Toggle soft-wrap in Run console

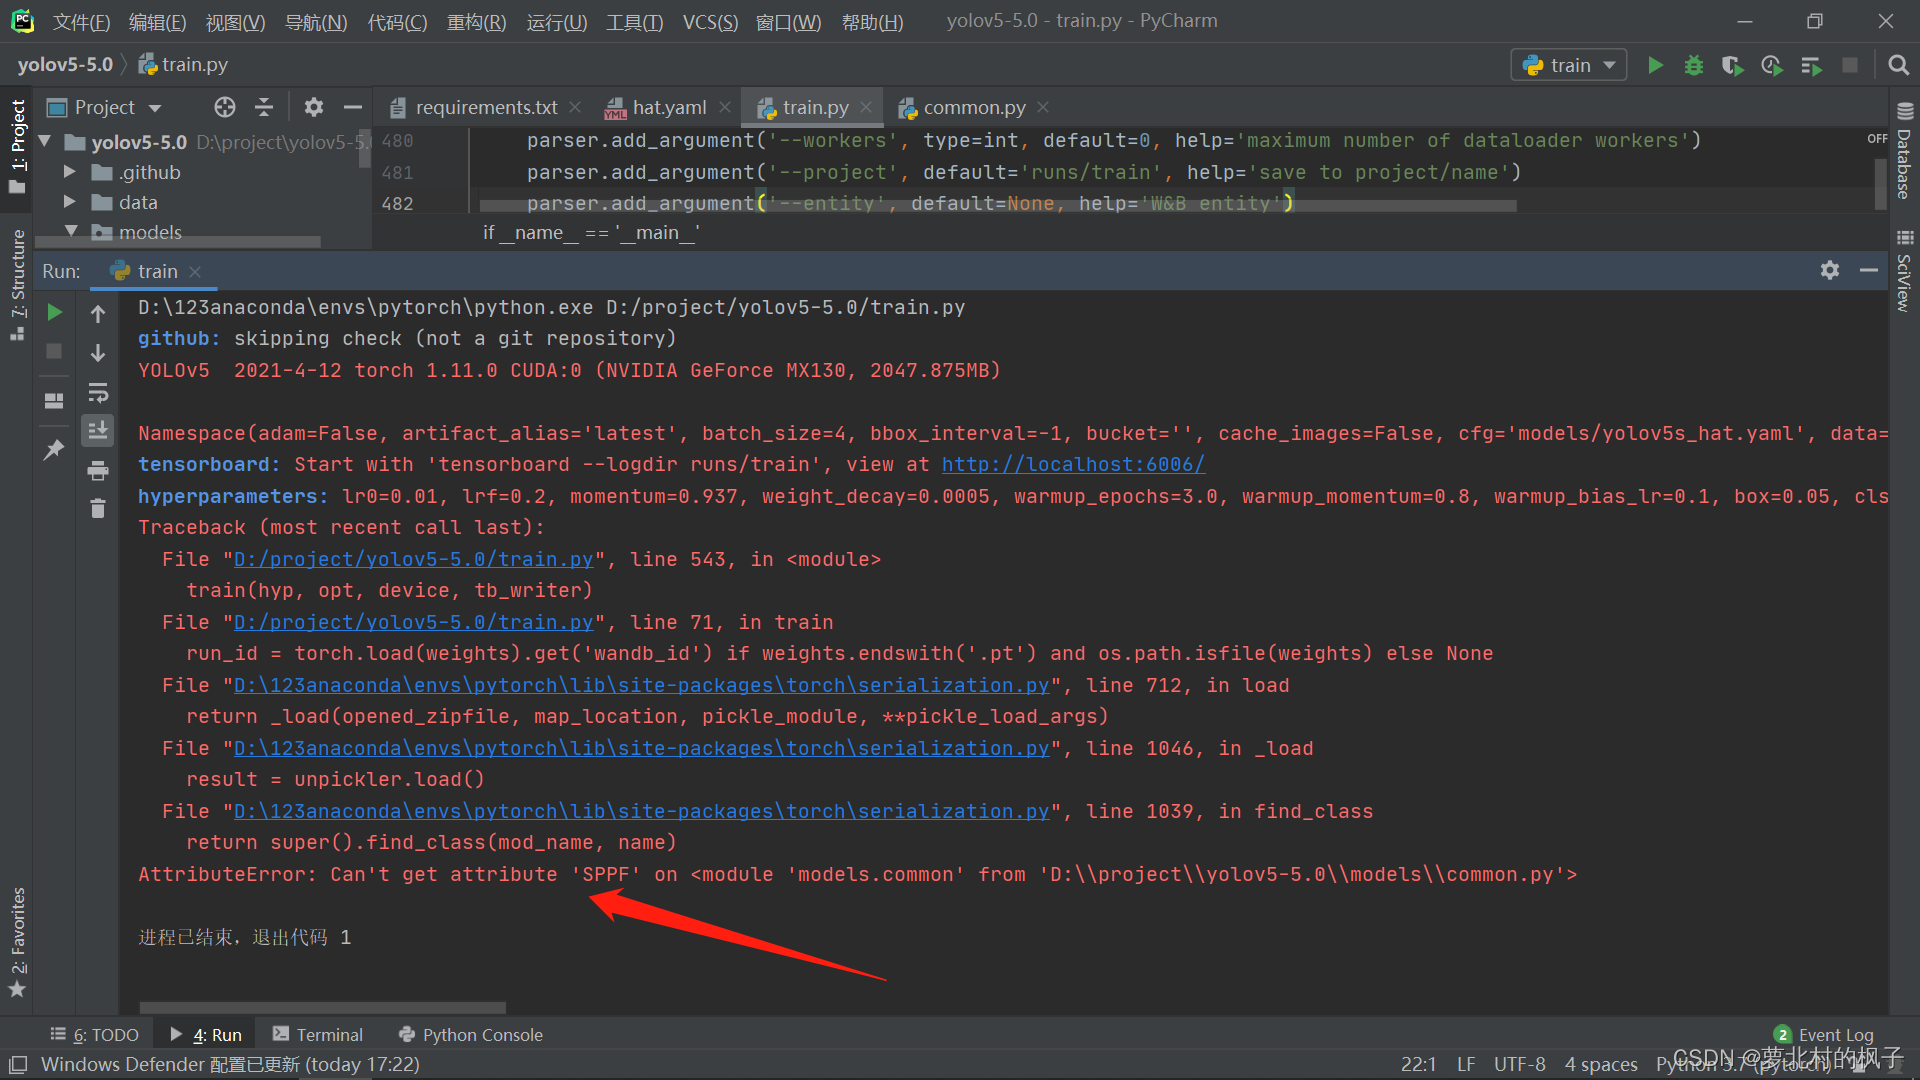[x=98, y=392]
